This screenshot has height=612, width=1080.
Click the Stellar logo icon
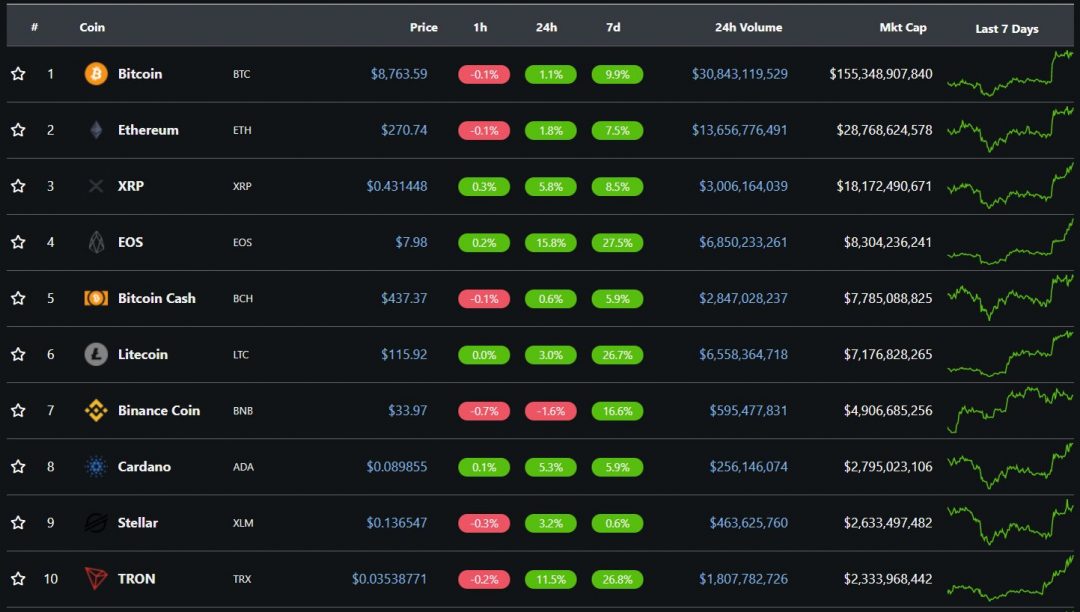click(96, 523)
